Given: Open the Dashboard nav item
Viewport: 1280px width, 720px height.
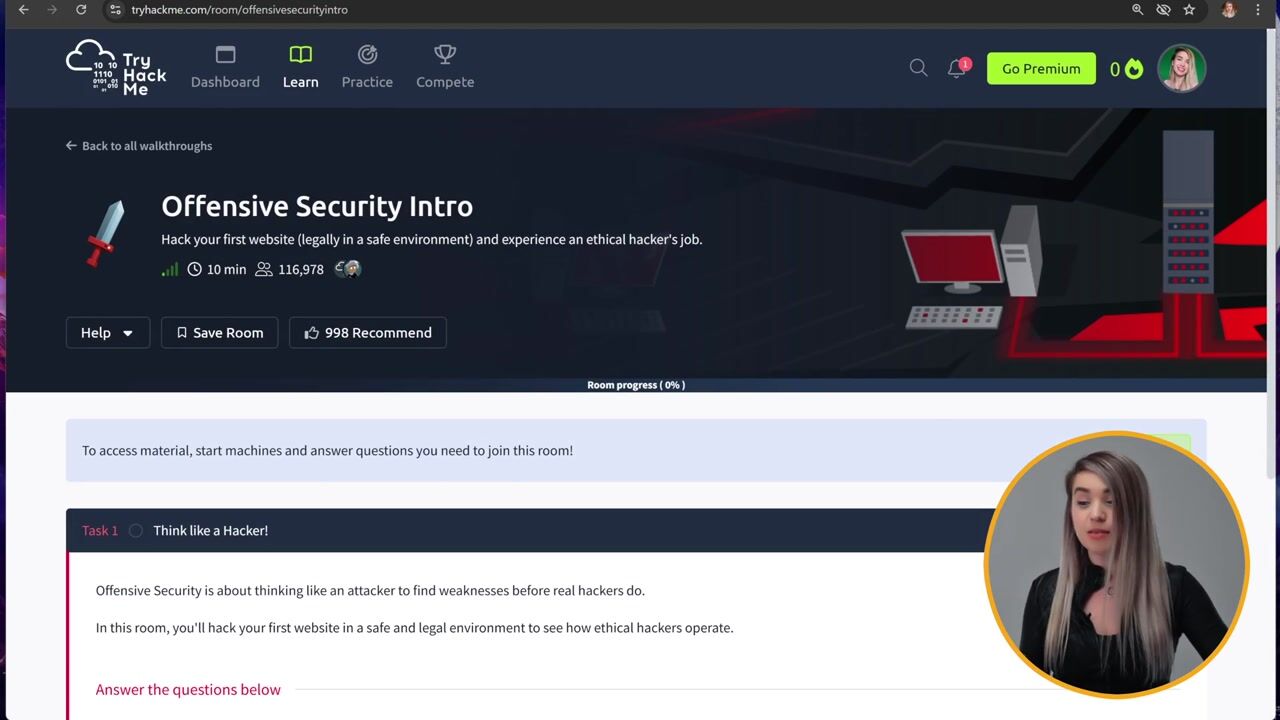Looking at the screenshot, I should [225, 68].
